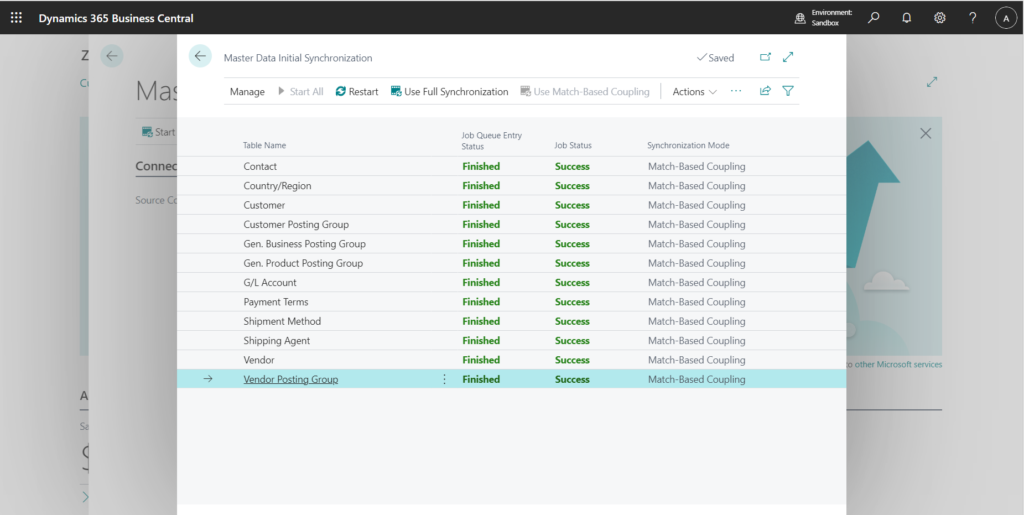Viewport: 1024px width, 515px height.
Task: Open the settings gear icon
Action: (x=939, y=18)
